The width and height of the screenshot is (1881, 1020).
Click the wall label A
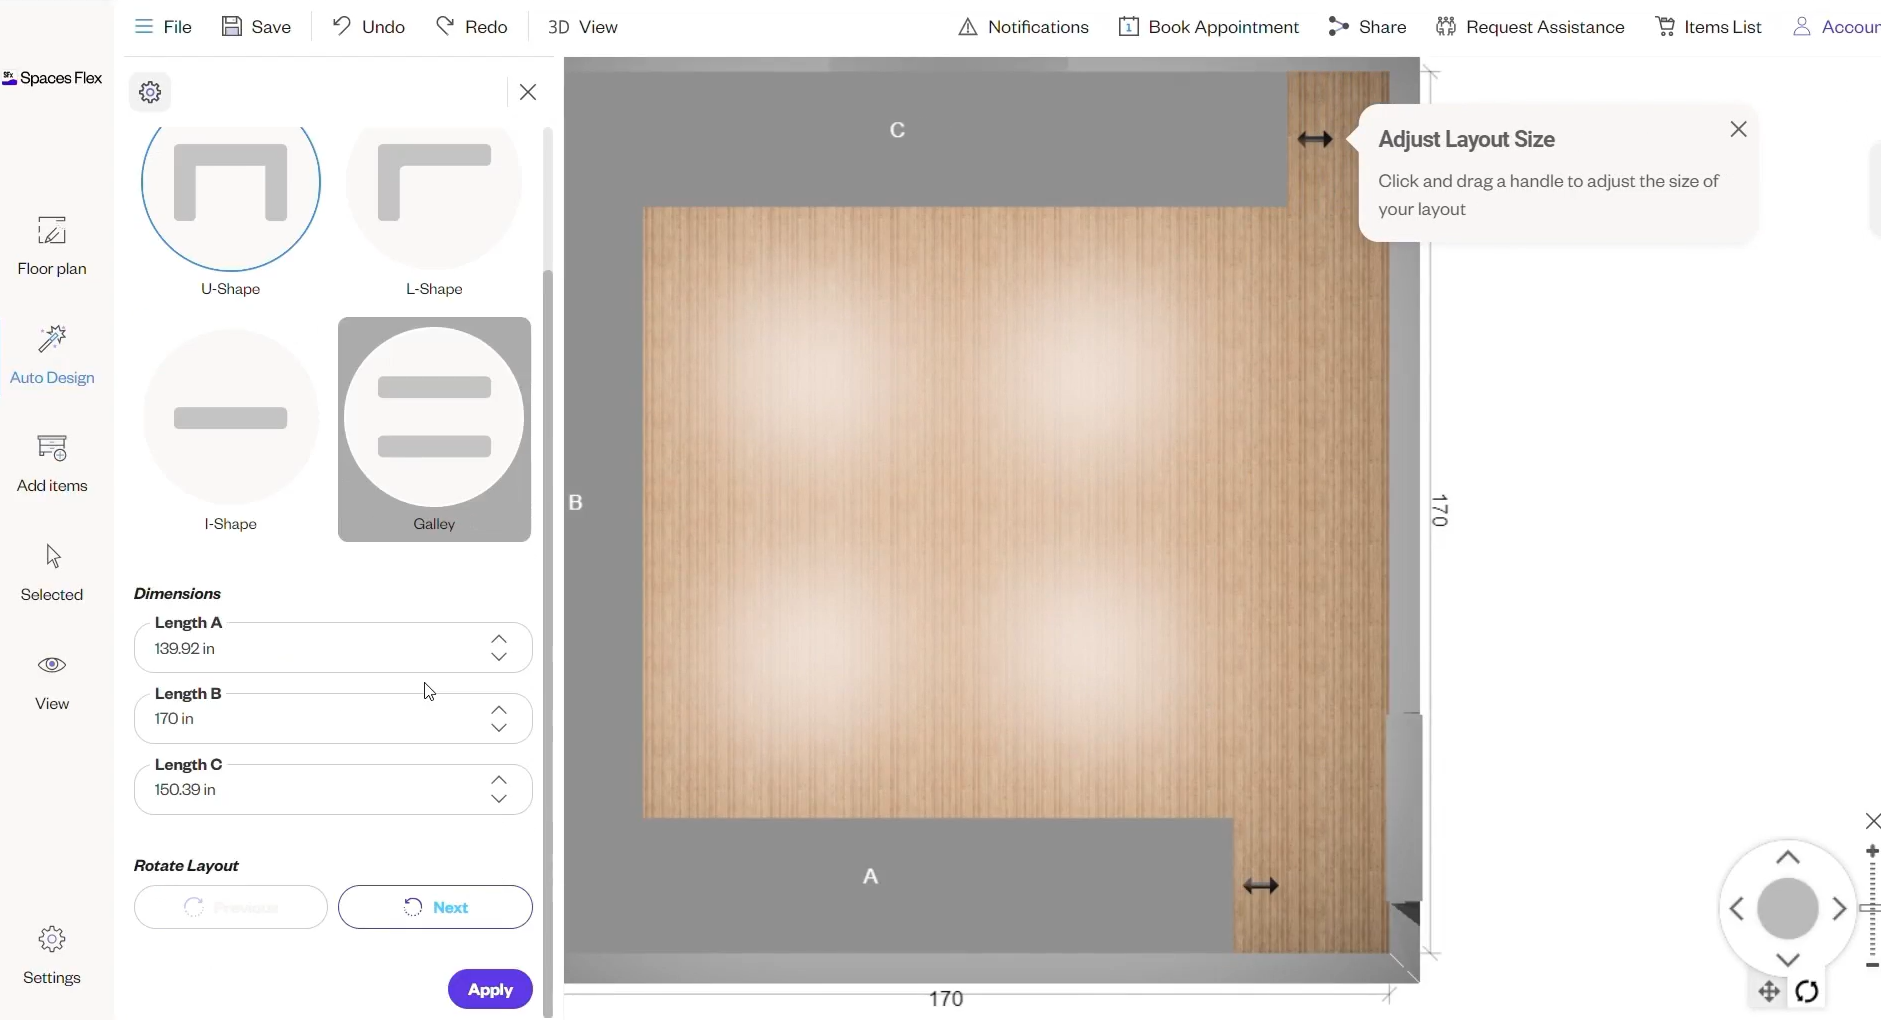pyautogui.click(x=871, y=877)
